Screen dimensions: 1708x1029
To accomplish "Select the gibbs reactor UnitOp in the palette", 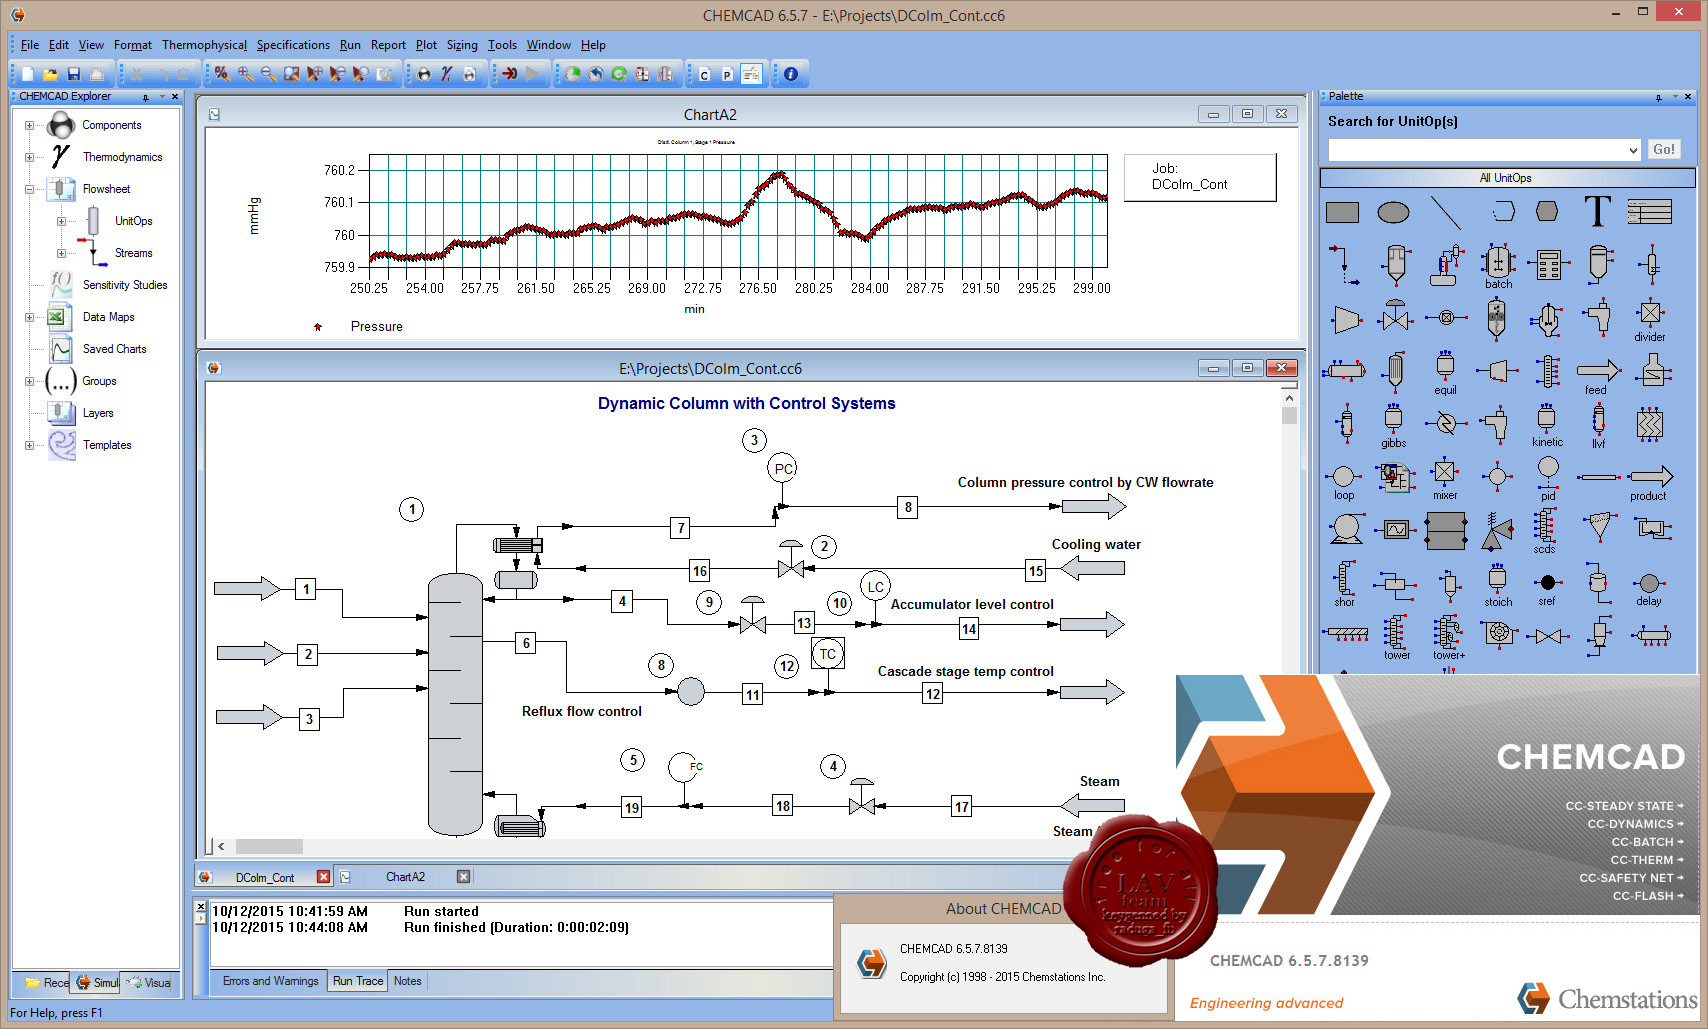I will 1393,426.
